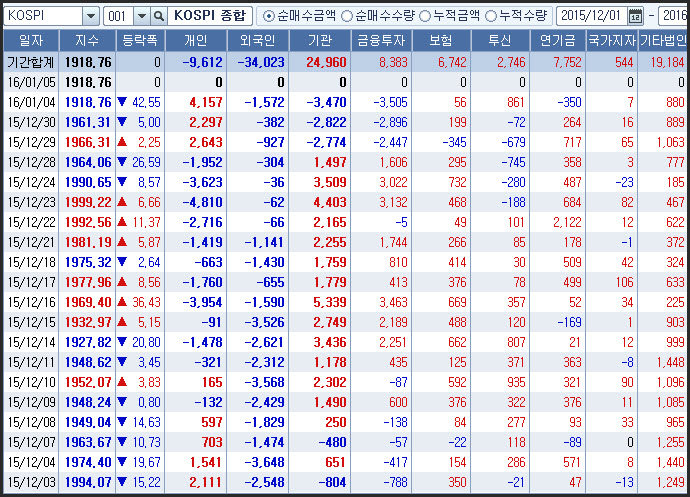Click the KOSPI 종합 name label

(x=210, y=16)
